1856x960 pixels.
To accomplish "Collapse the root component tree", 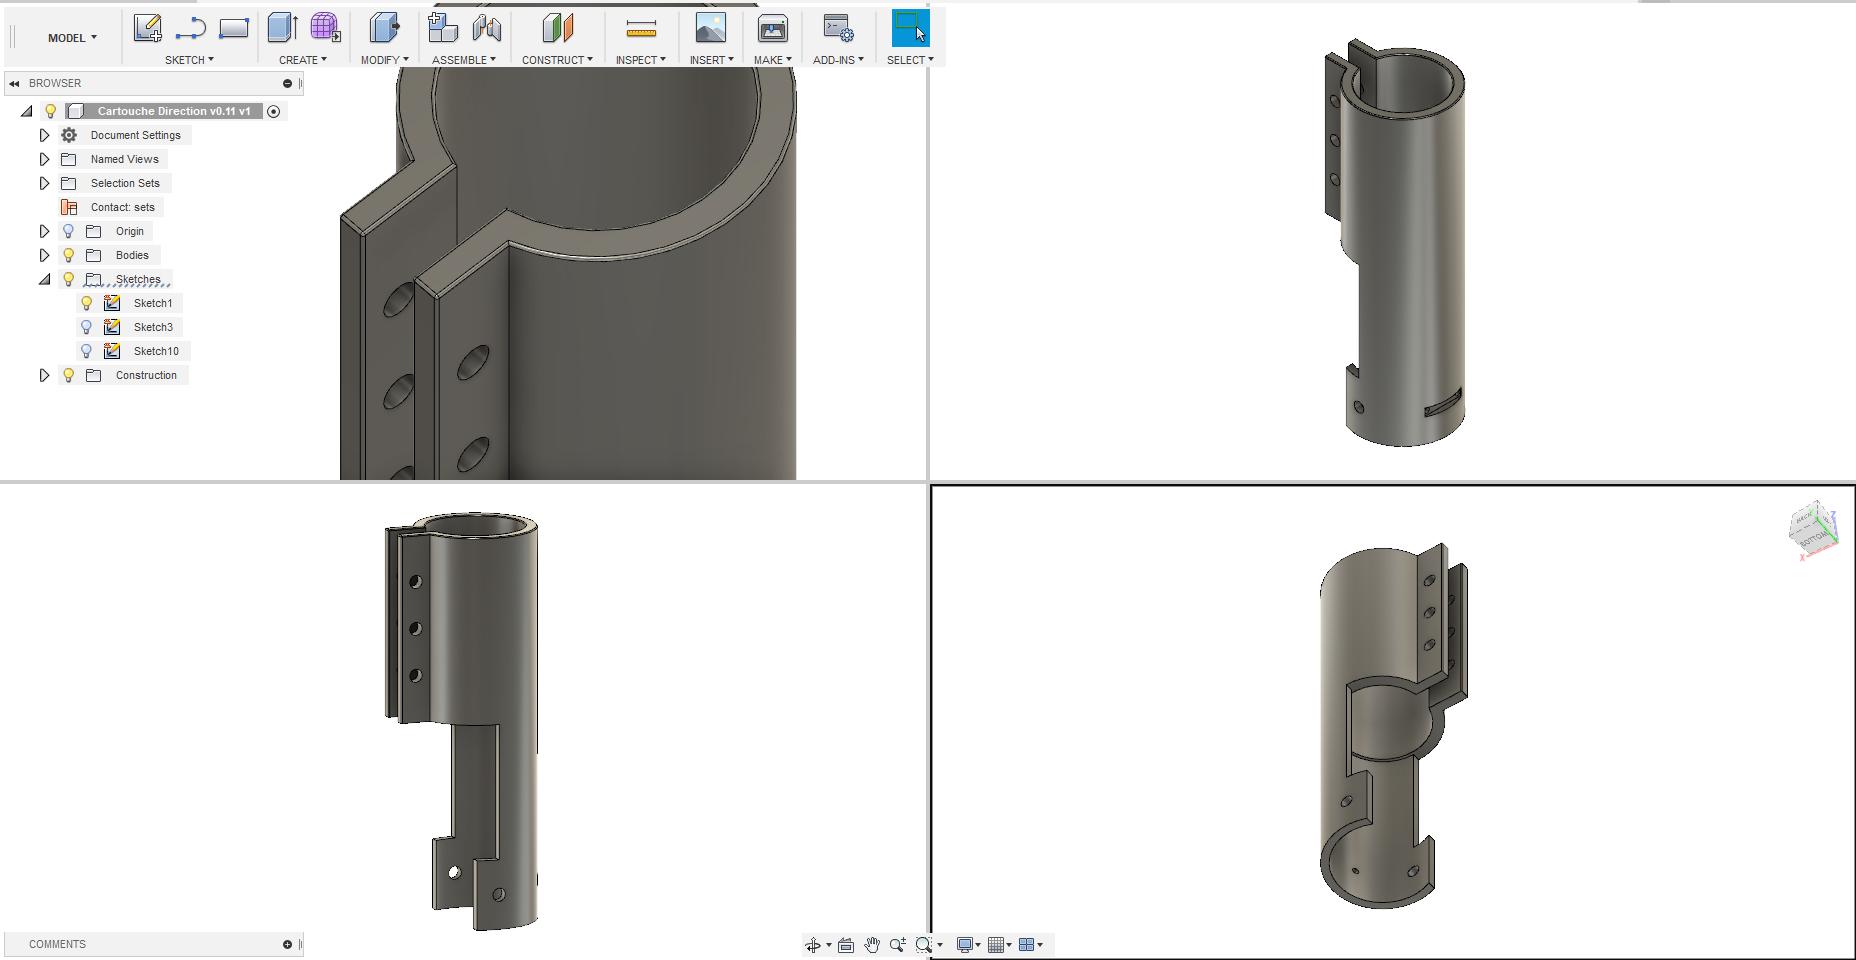I will click(x=27, y=111).
